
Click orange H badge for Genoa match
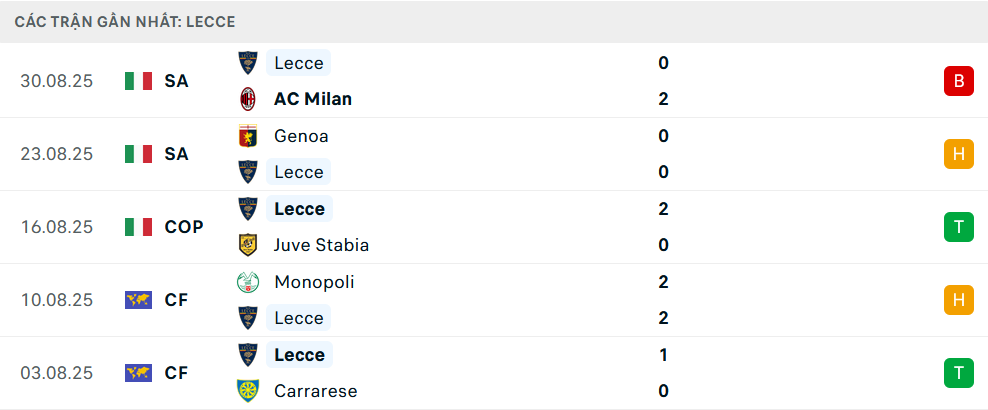958,154
